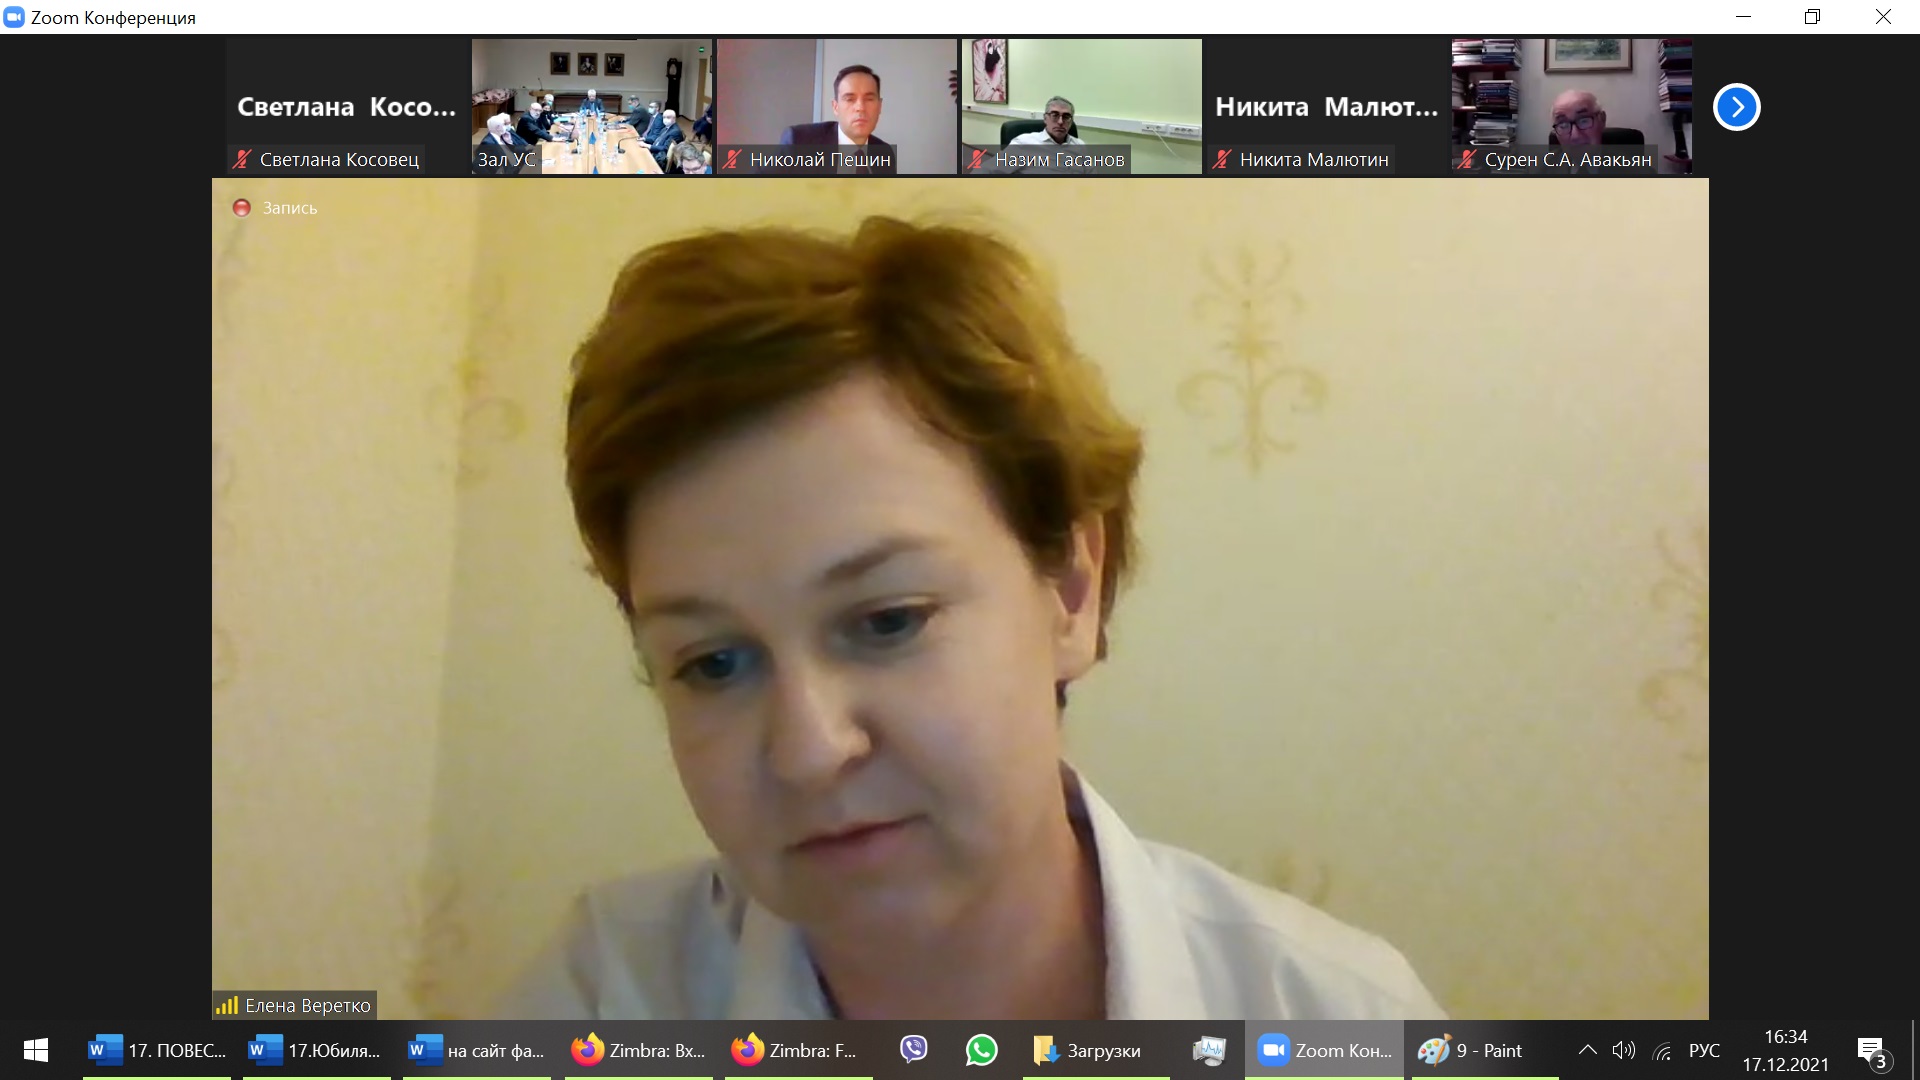Click the muted microphone icon for Никита Малютин
Screen dimensions: 1920x1080
coord(1222,159)
